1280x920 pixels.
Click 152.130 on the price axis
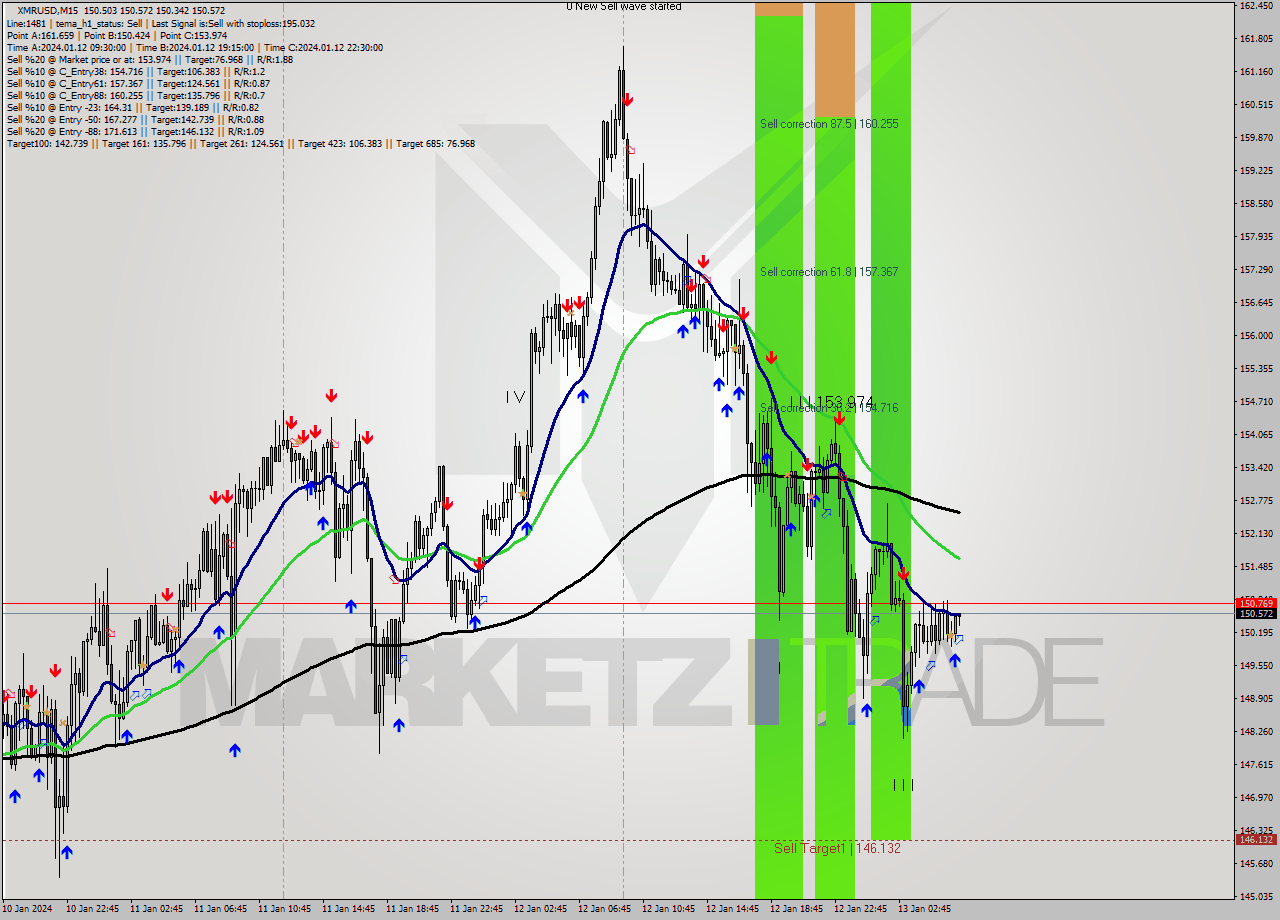pyautogui.click(x=1256, y=534)
